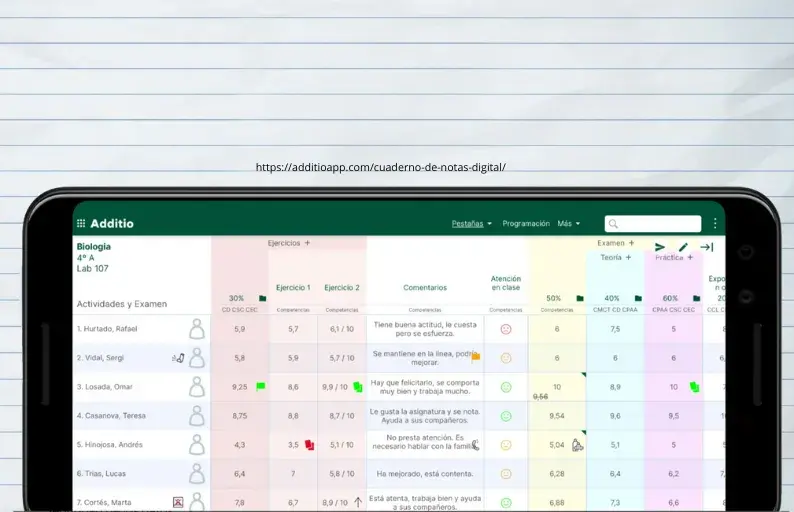Click the orange flag in Sergi Vidal's comment
Image resolution: width=794 pixels, height=512 pixels.
476,356
